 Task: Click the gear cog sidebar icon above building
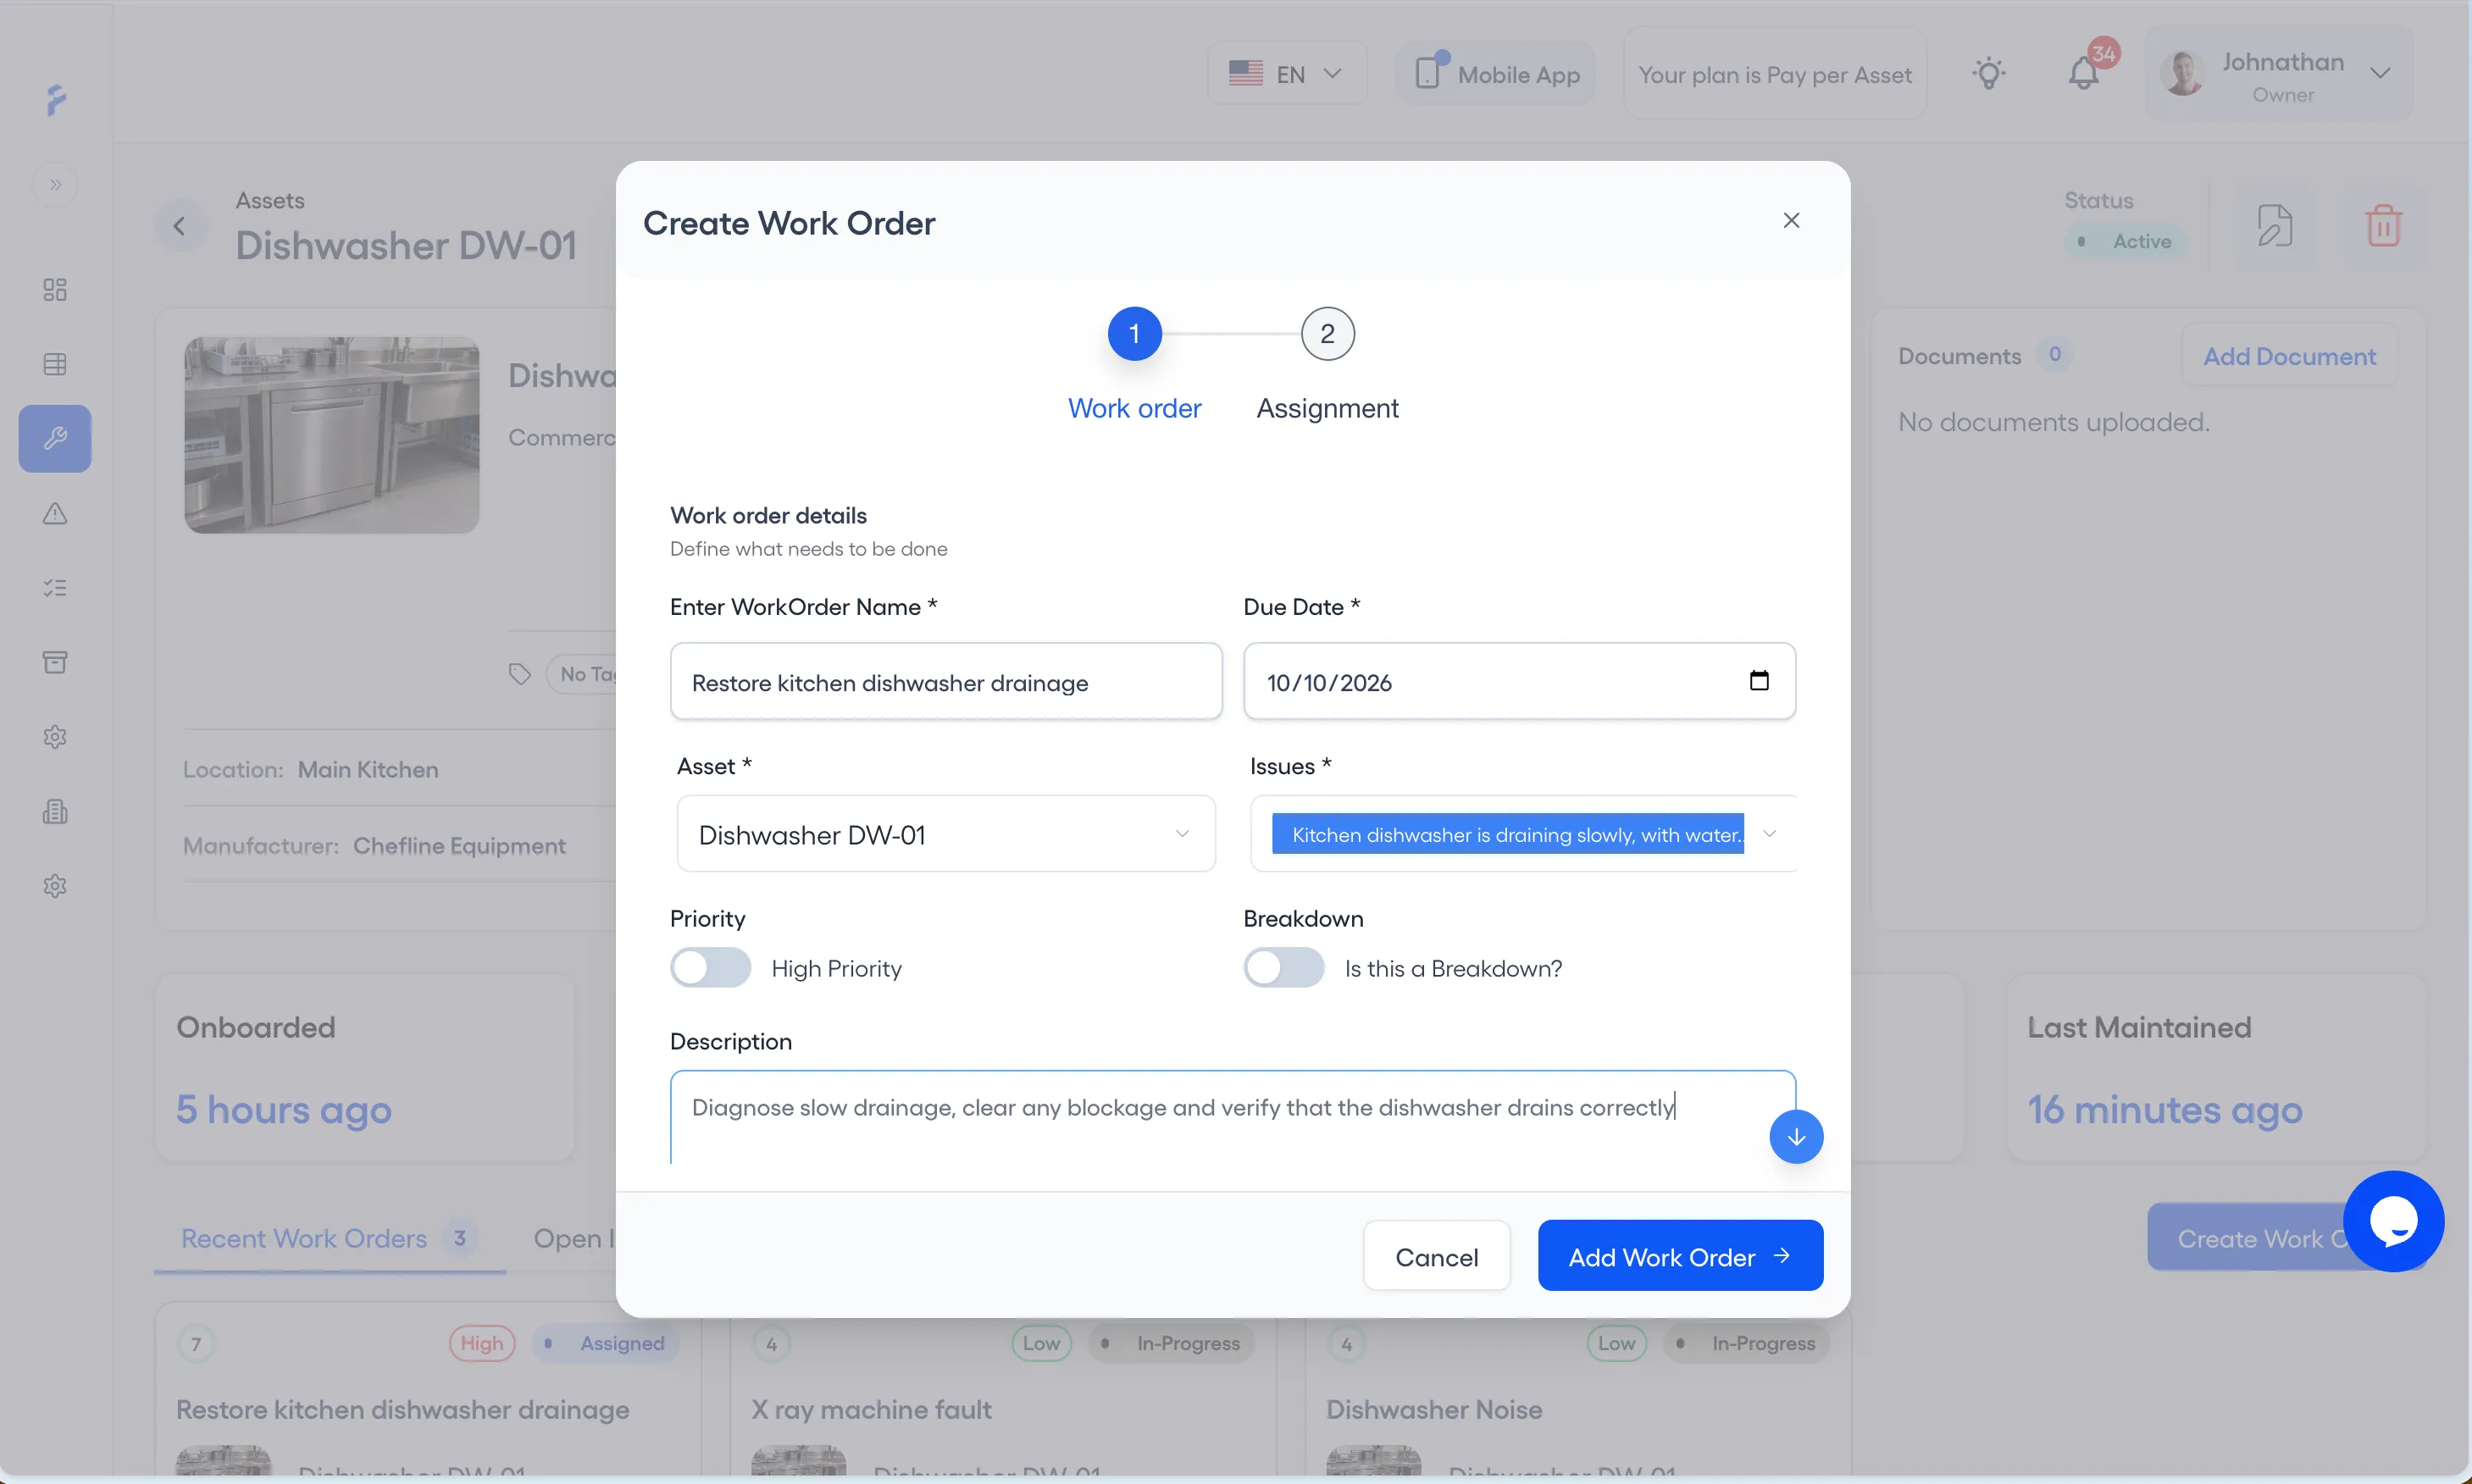coord(55,737)
